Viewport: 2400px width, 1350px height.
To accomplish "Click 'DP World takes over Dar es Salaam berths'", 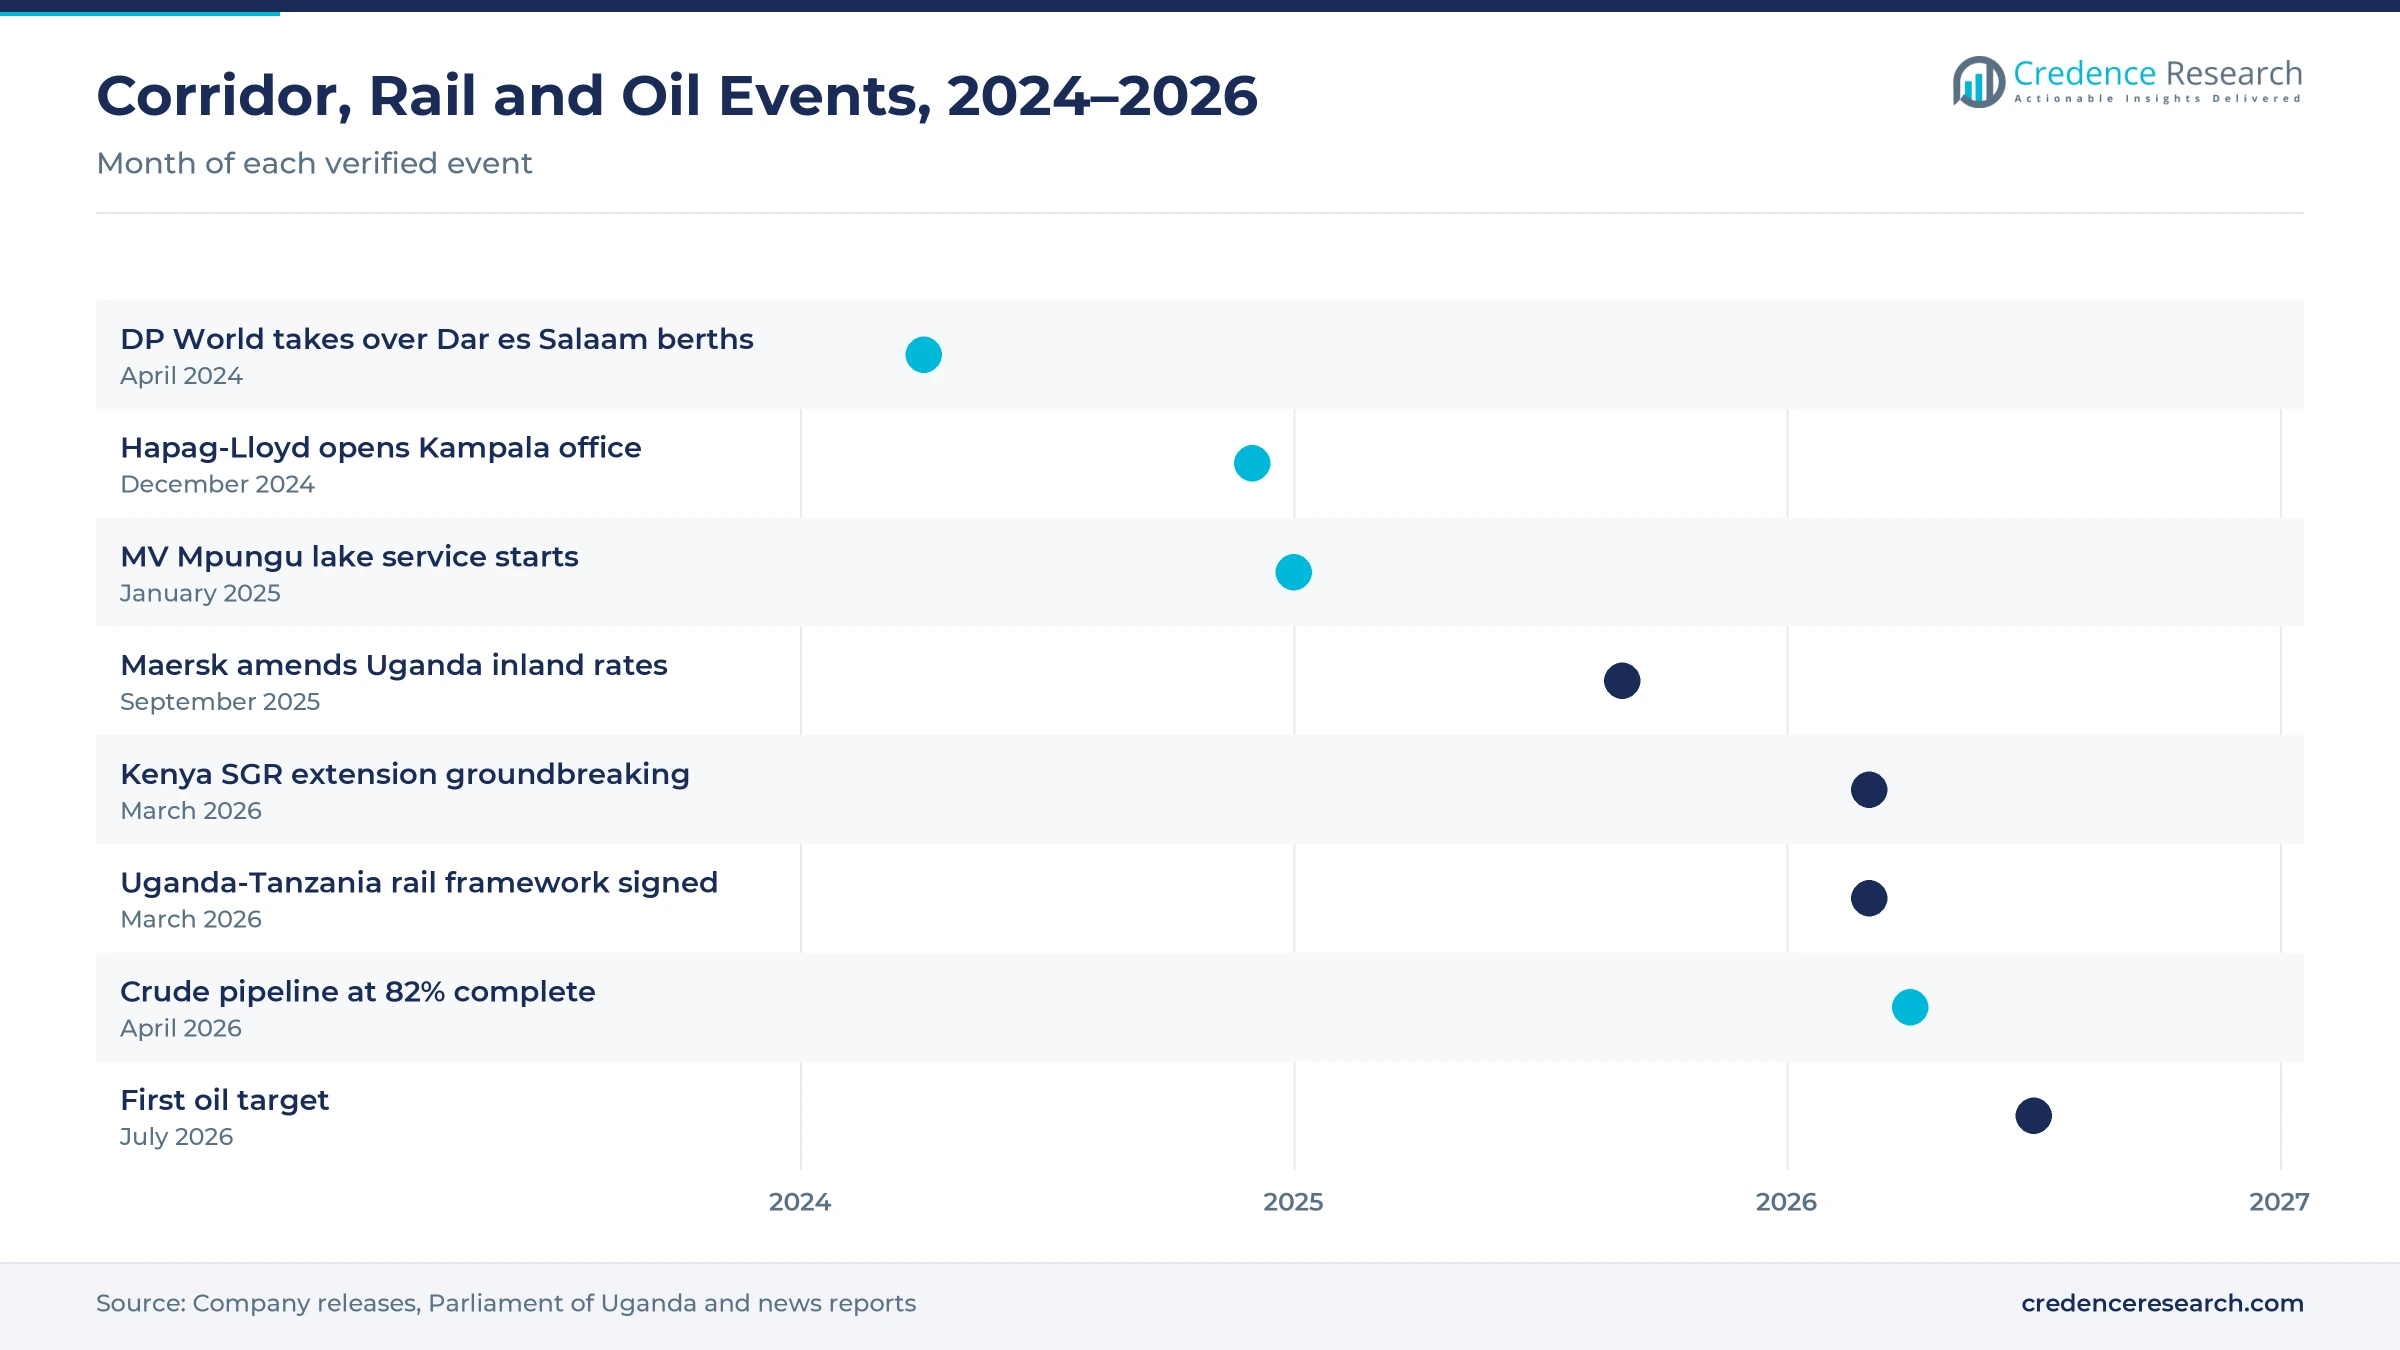I will pos(437,339).
